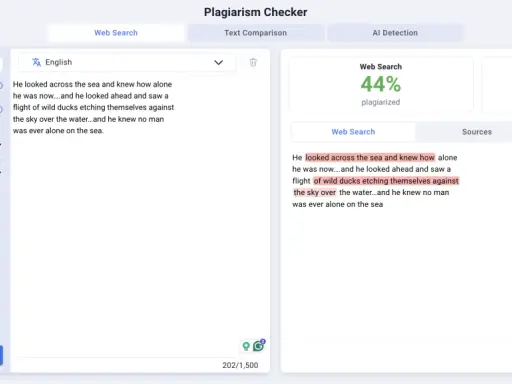Image resolution: width=512 pixels, height=384 pixels.
Task: Click the Web Search score card label
Action: click(381, 67)
